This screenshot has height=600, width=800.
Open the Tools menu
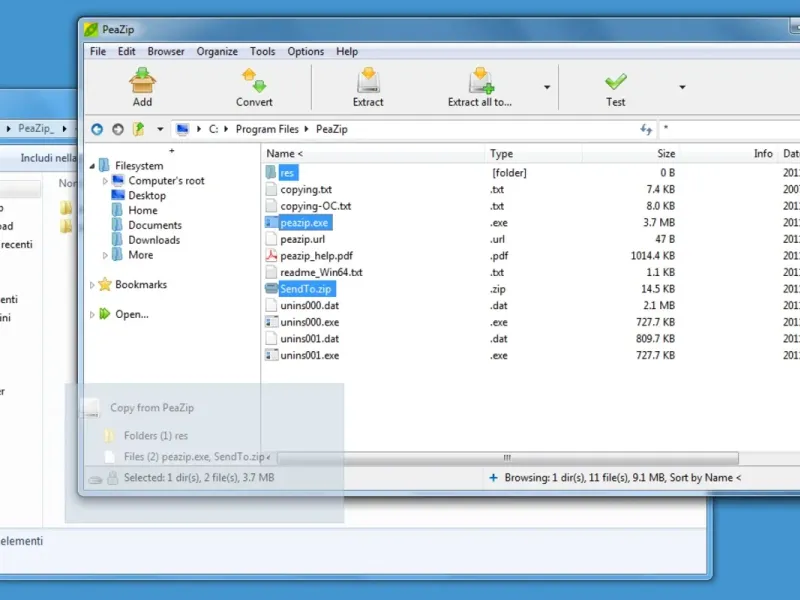click(x=263, y=52)
